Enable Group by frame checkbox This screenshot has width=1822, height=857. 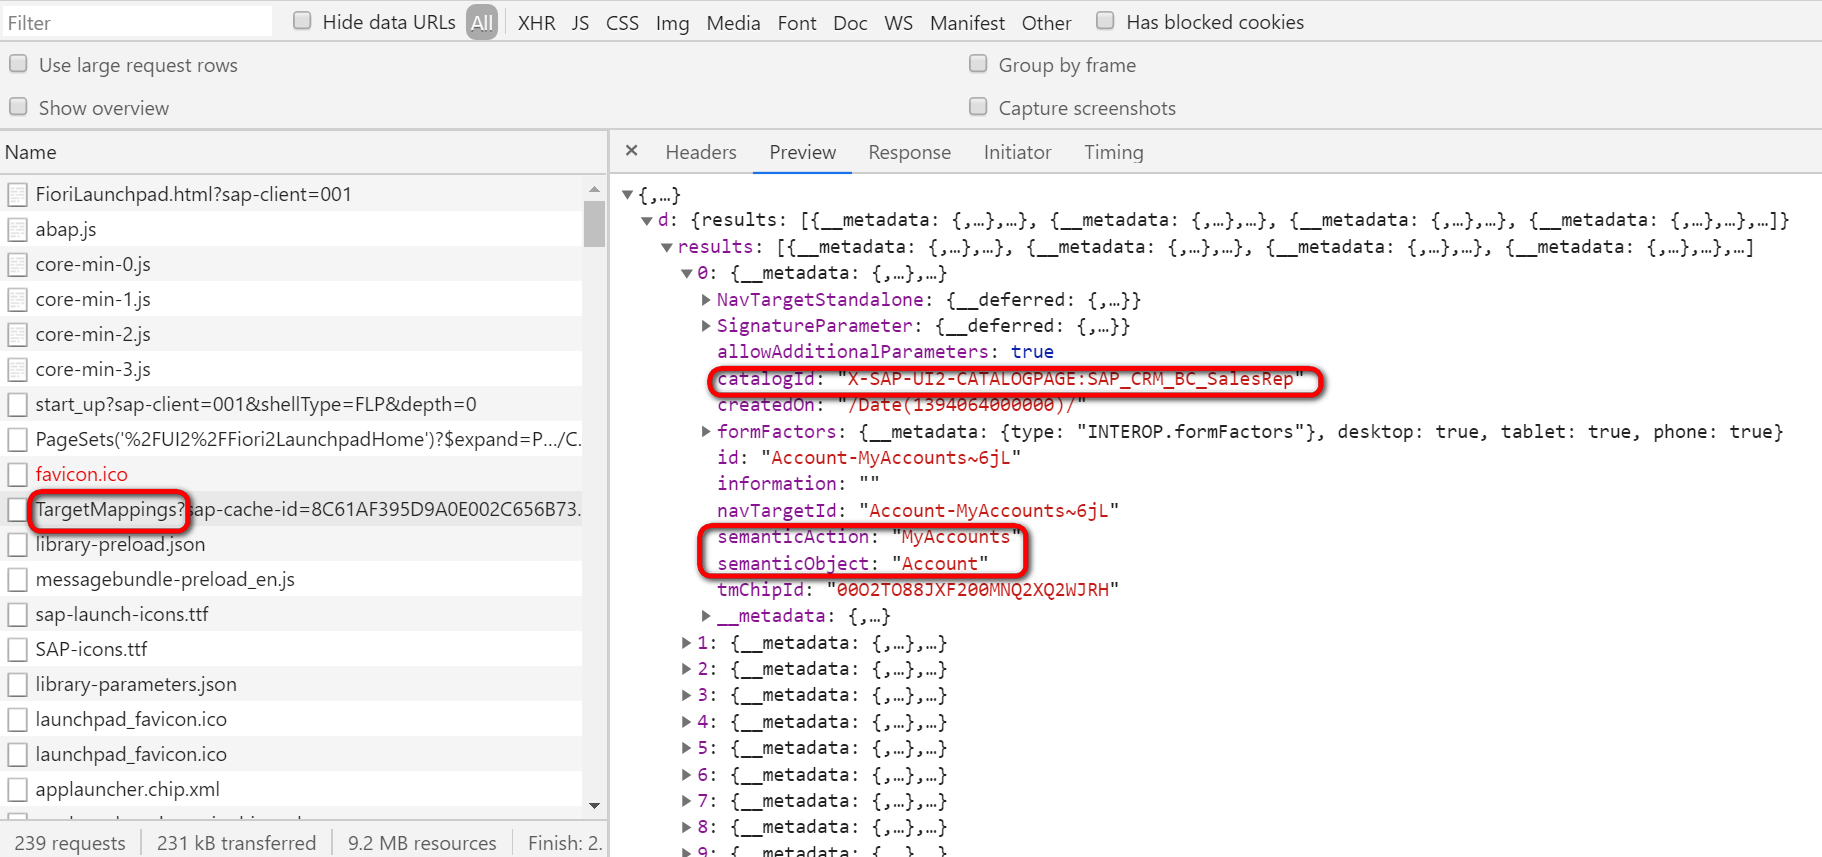click(x=978, y=64)
